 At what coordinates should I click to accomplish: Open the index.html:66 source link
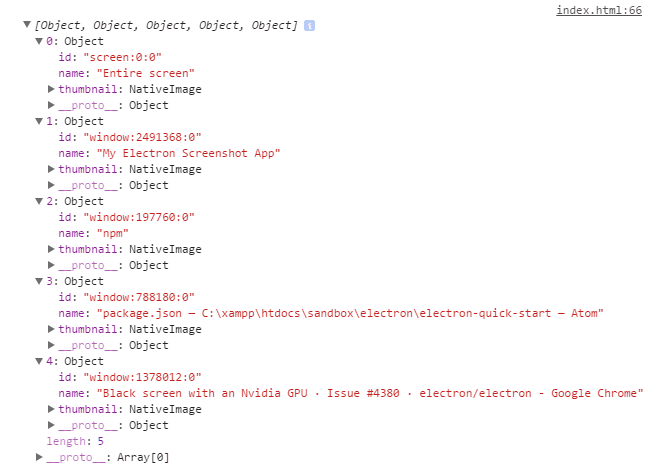pyautogui.click(x=613, y=9)
